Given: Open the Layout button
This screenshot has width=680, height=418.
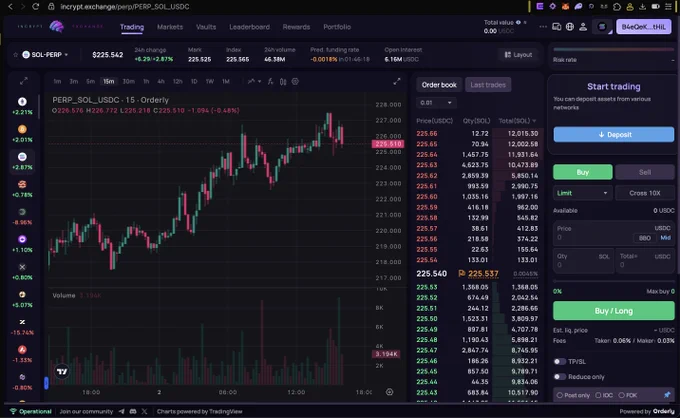Looking at the screenshot, I should 518,55.
